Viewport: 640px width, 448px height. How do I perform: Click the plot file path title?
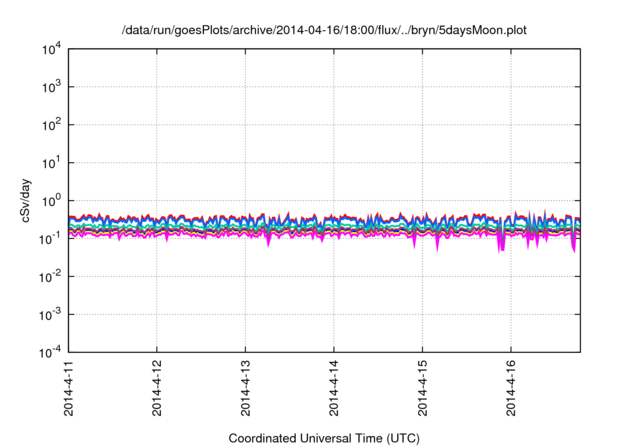(324, 30)
